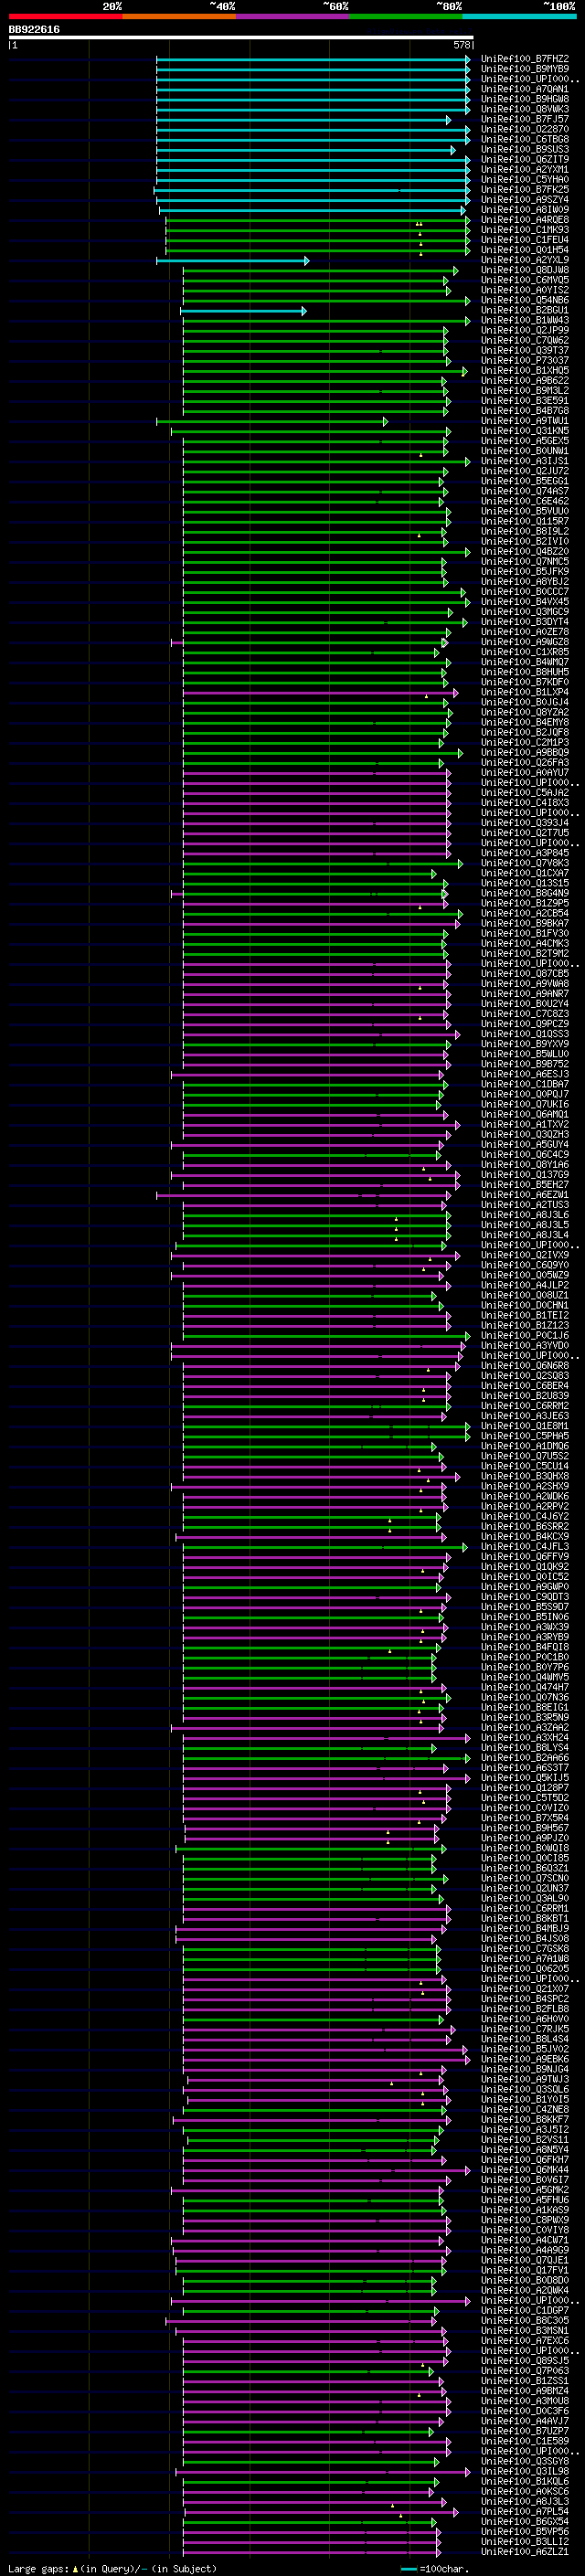Viewport: 585px width, 2576px height.
Task: Select the UniRef100_Q74AS7 label
Action: [525, 491]
